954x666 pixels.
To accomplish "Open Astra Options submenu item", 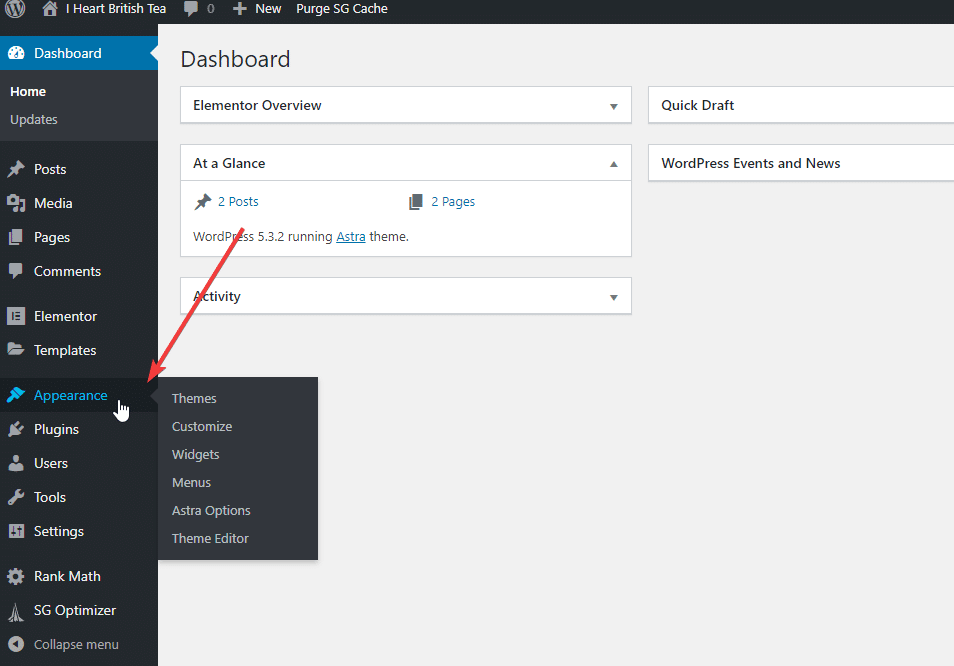I will (x=211, y=510).
